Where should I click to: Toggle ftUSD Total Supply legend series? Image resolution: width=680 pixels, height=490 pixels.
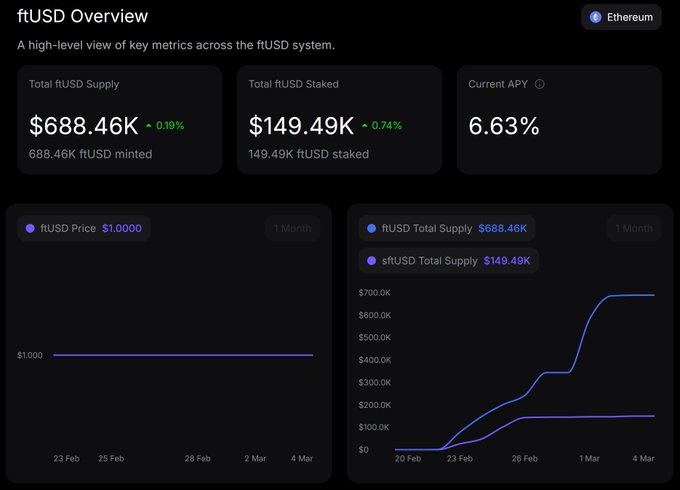click(x=446, y=228)
